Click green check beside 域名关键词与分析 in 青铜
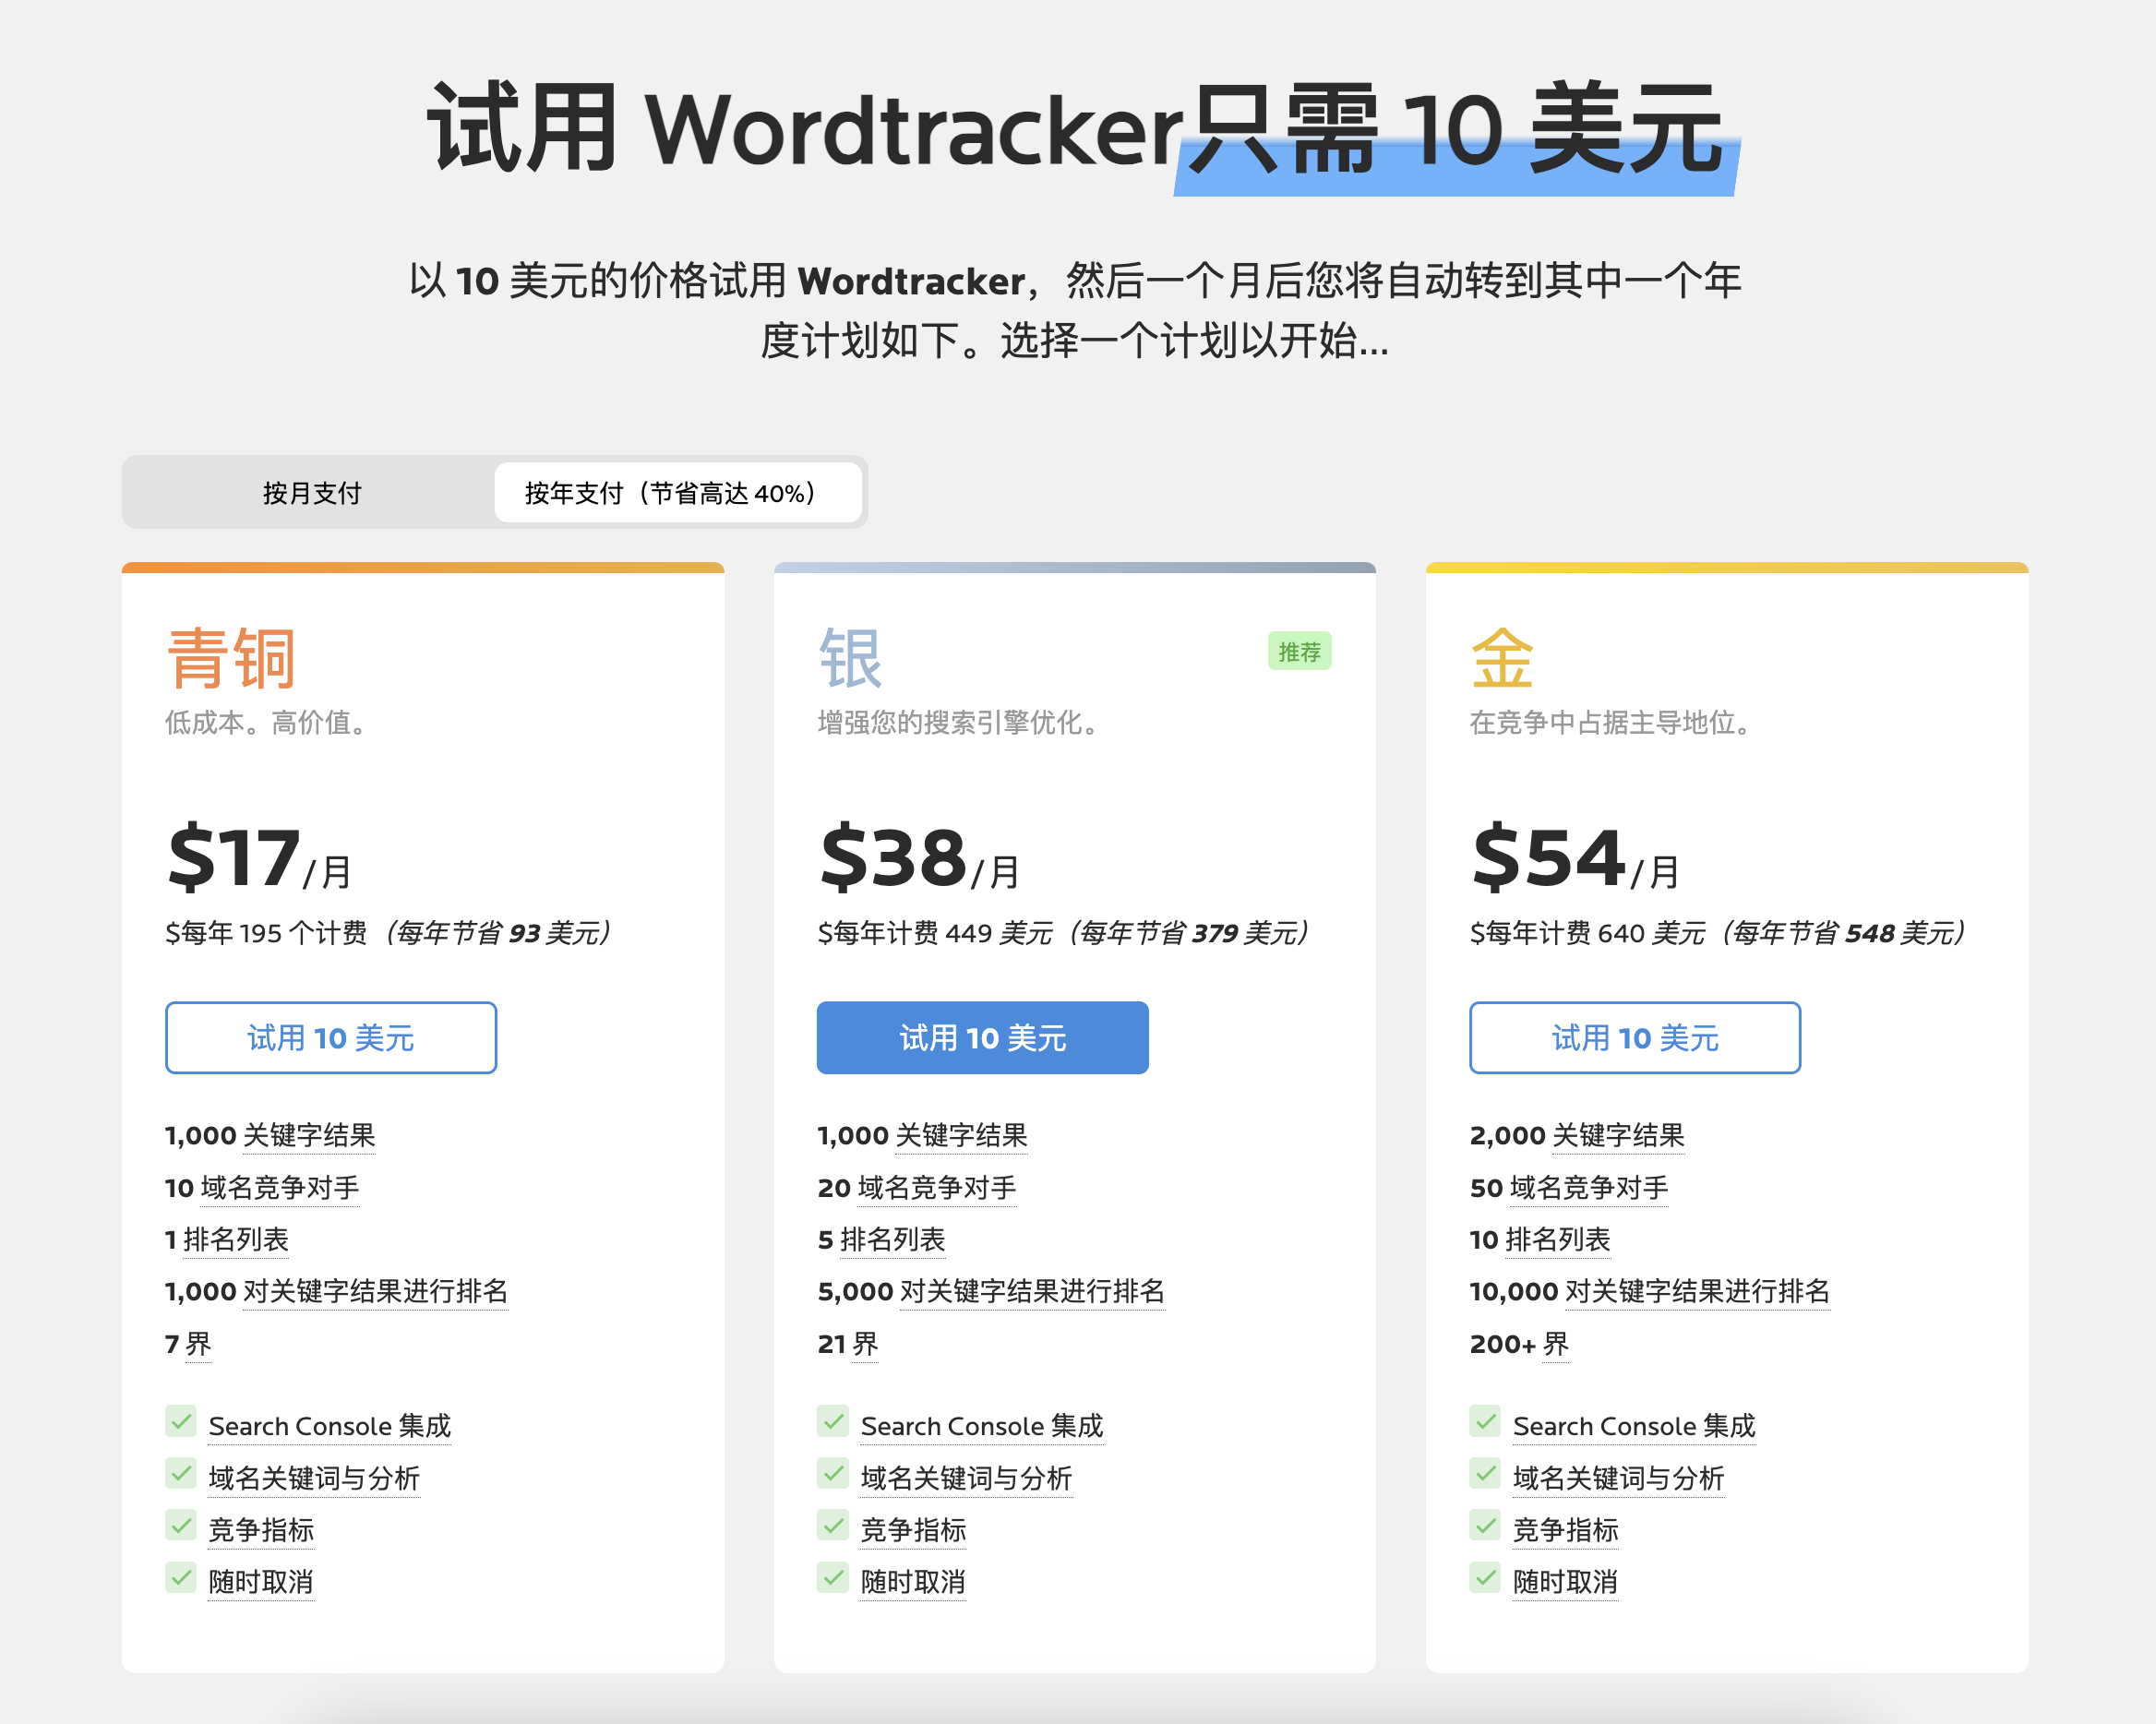Image resolution: width=2156 pixels, height=1724 pixels. [181, 1473]
